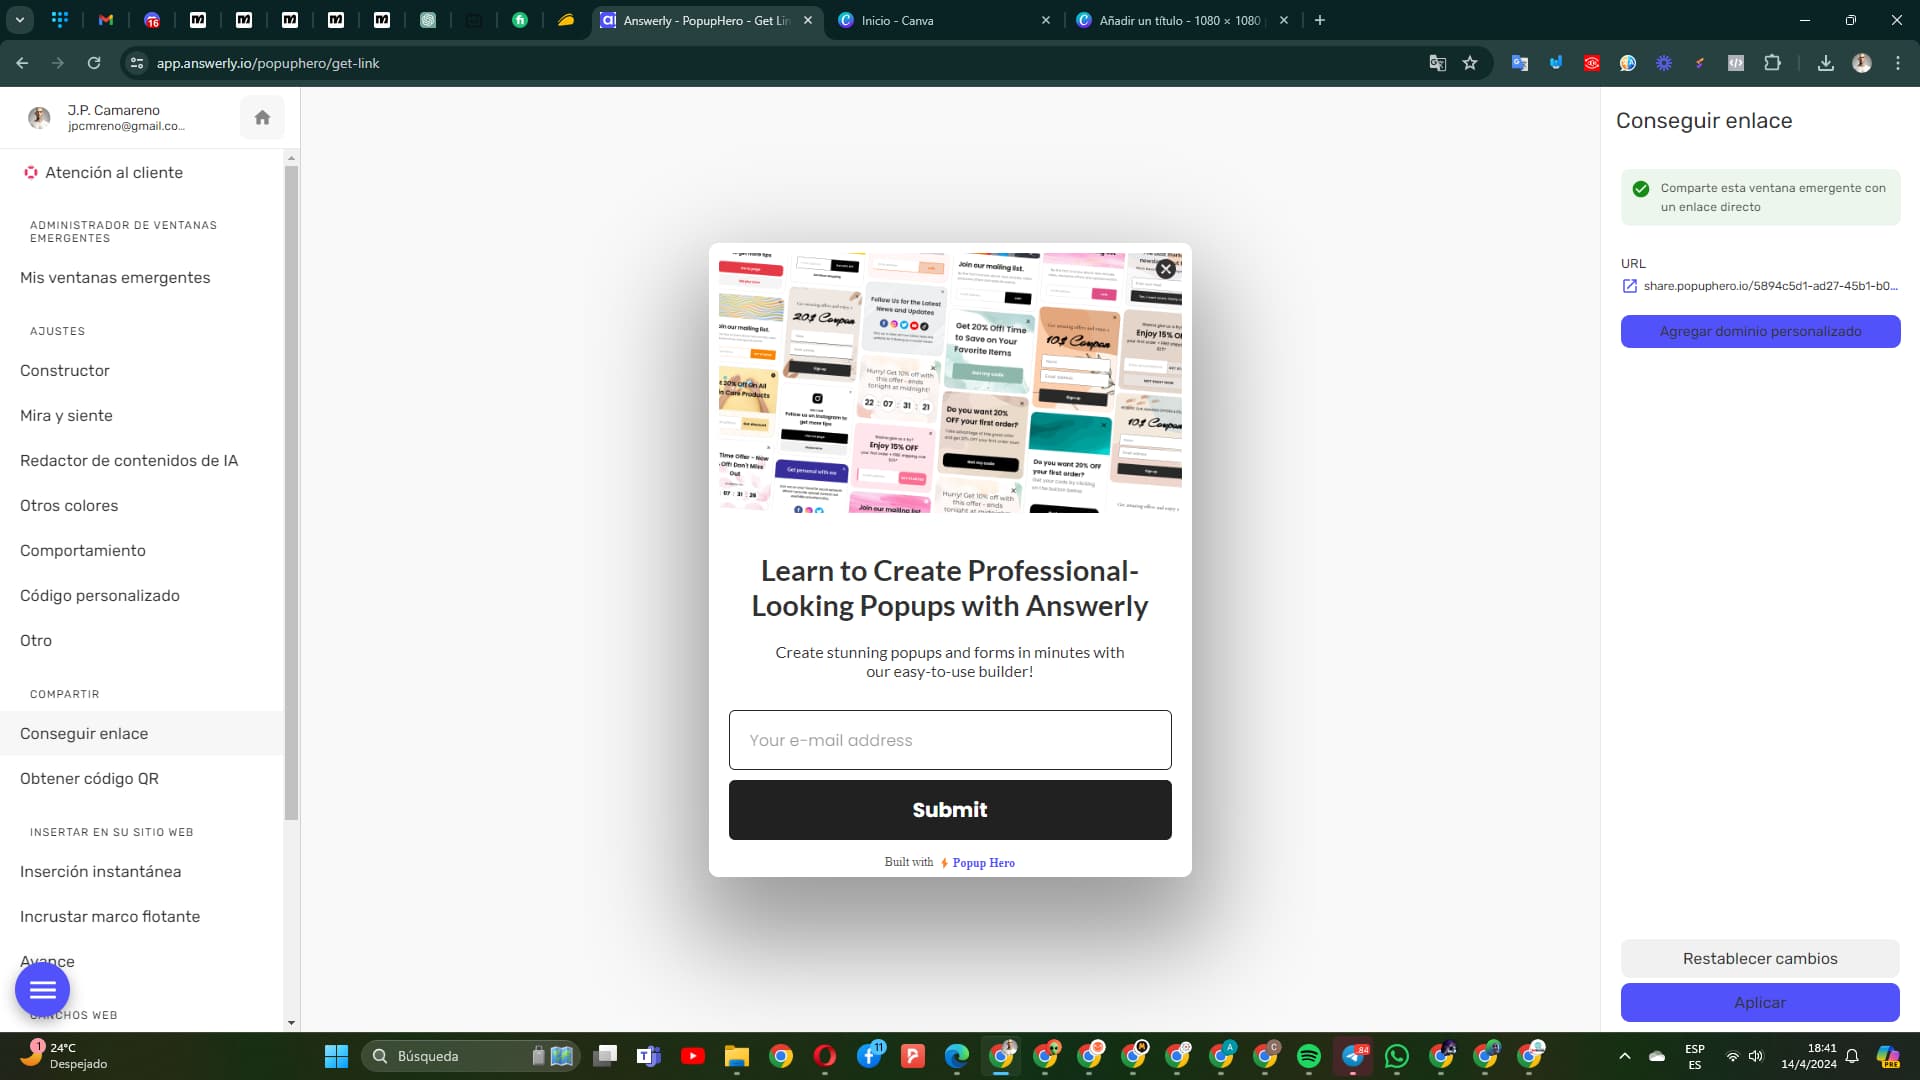
Task: Open the tab search dropdown arrow
Action: point(19,20)
